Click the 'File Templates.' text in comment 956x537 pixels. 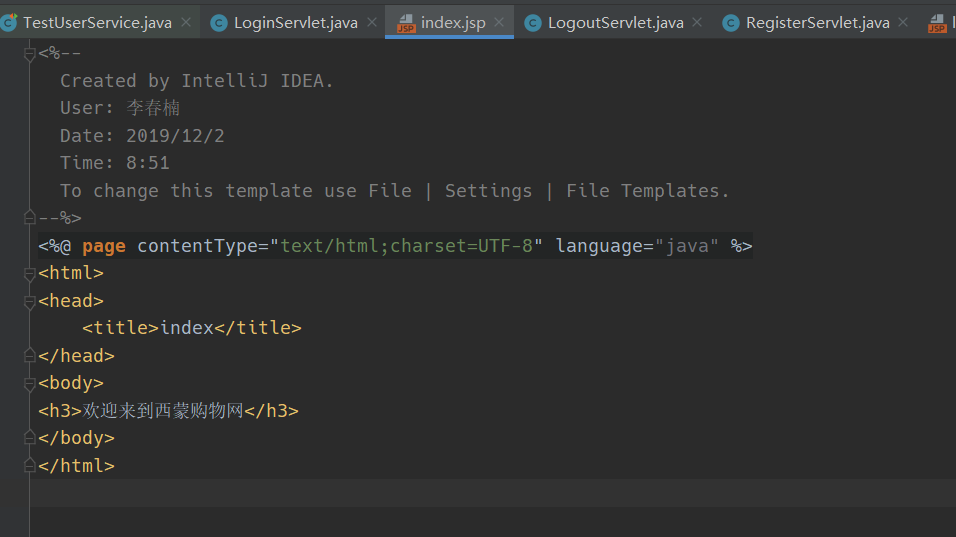[647, 191]
